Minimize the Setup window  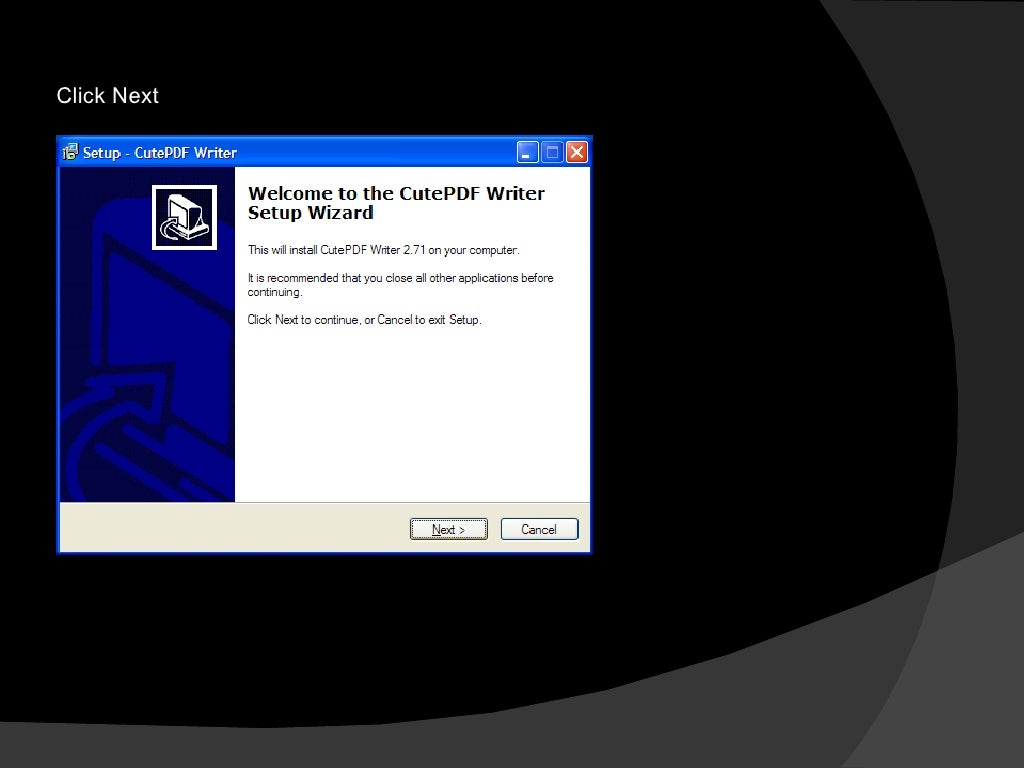[528, 152]
